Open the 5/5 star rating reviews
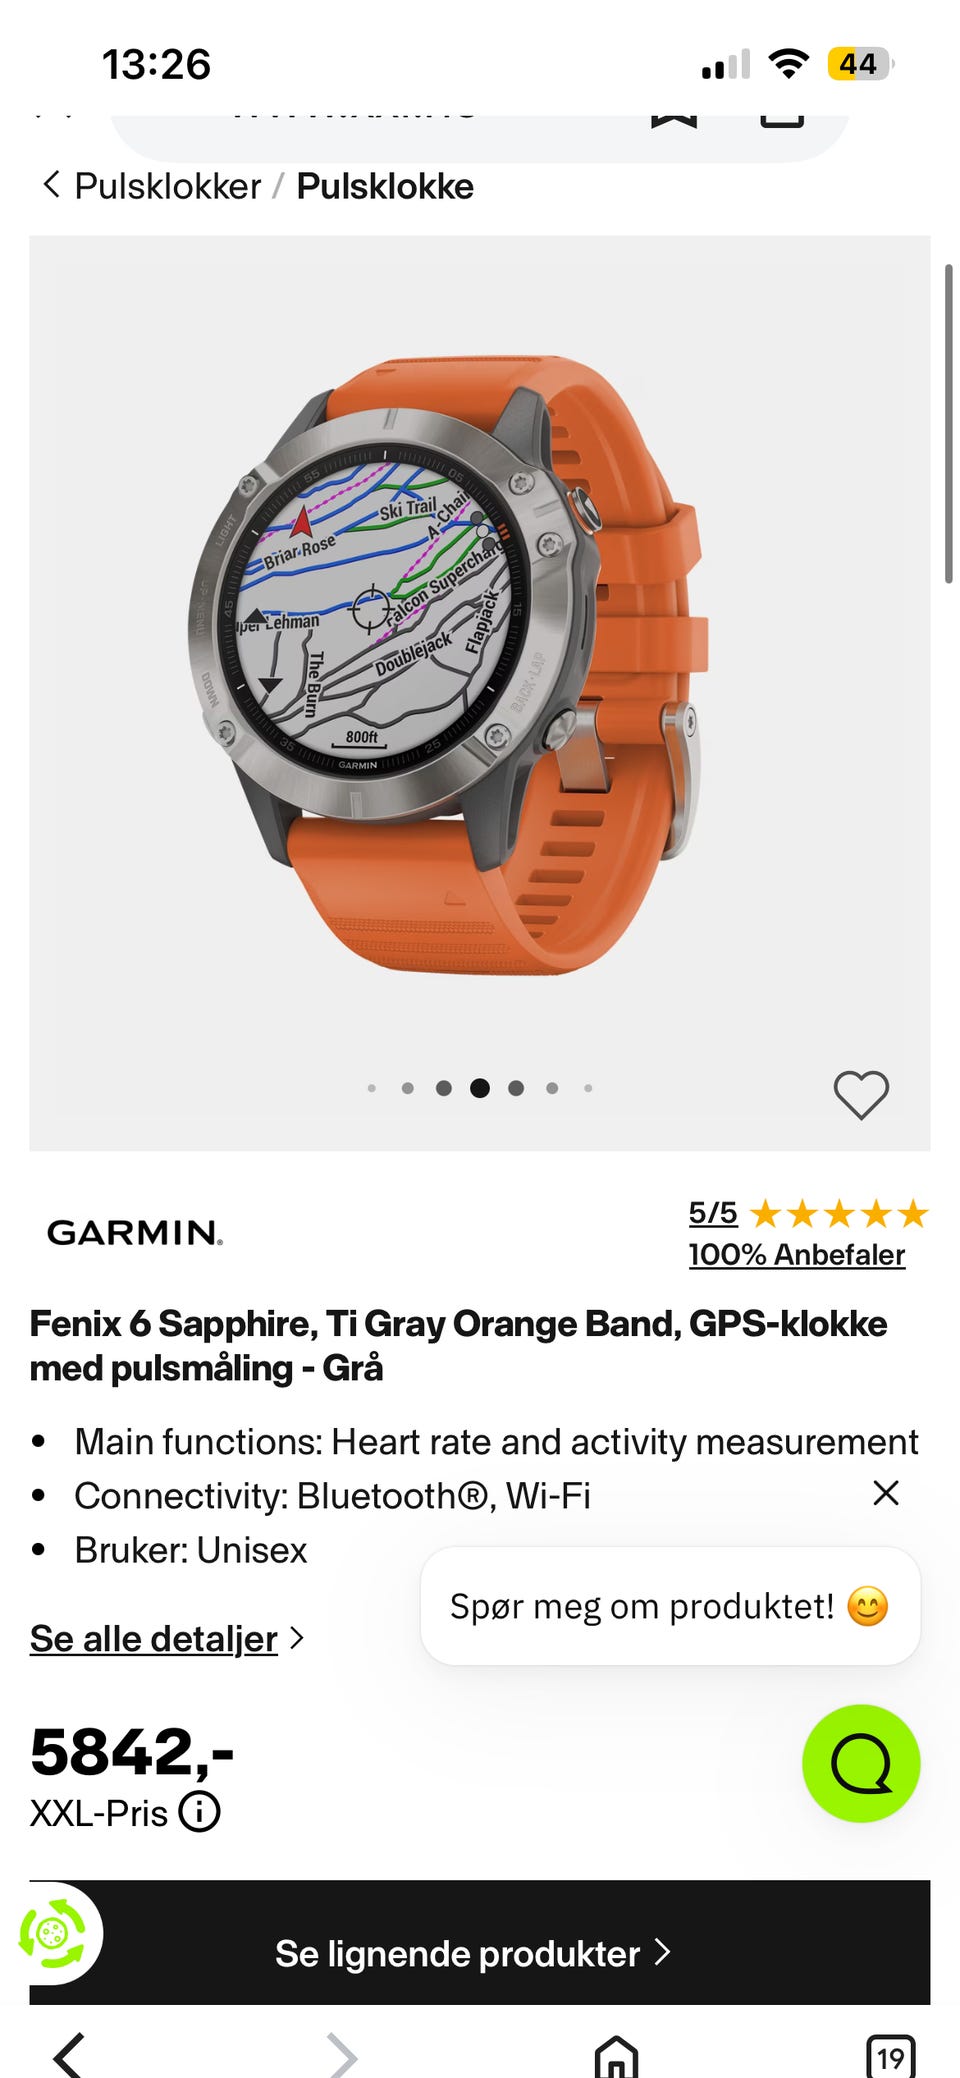This screenshot has height=2078, width=960. 808,1213
